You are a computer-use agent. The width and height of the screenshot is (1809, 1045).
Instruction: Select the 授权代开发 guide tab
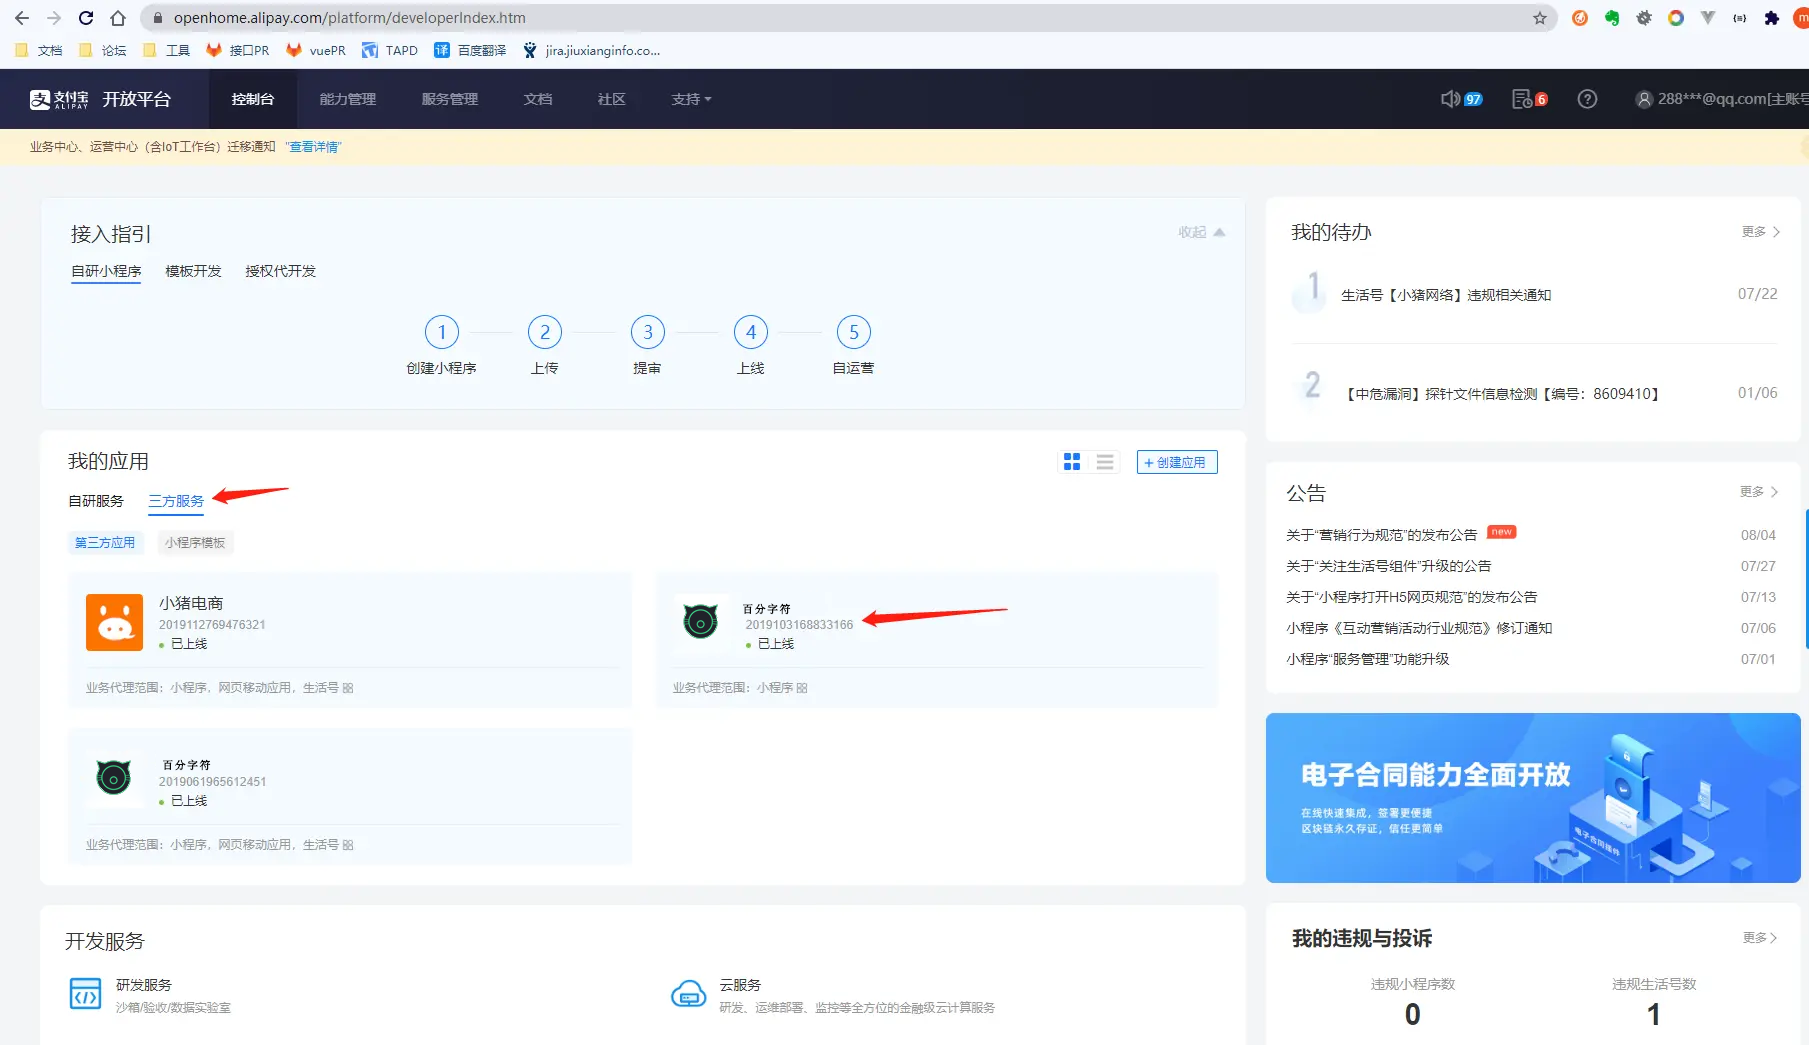281,271
